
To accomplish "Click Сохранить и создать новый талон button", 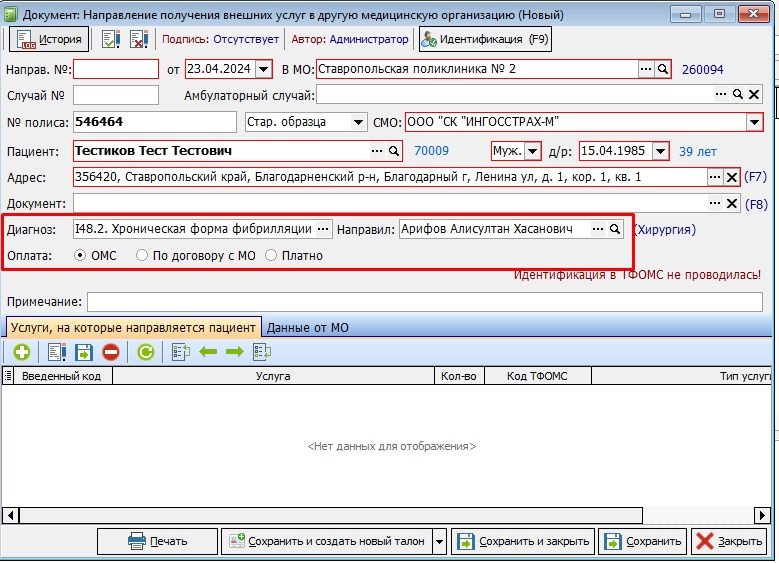I will [x=327, y=541].
